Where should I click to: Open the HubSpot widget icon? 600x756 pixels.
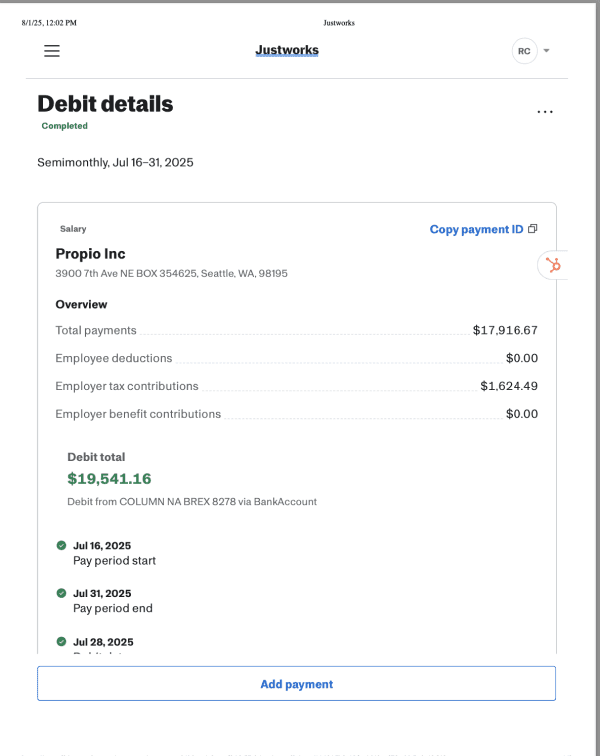(x=553, y=265)
